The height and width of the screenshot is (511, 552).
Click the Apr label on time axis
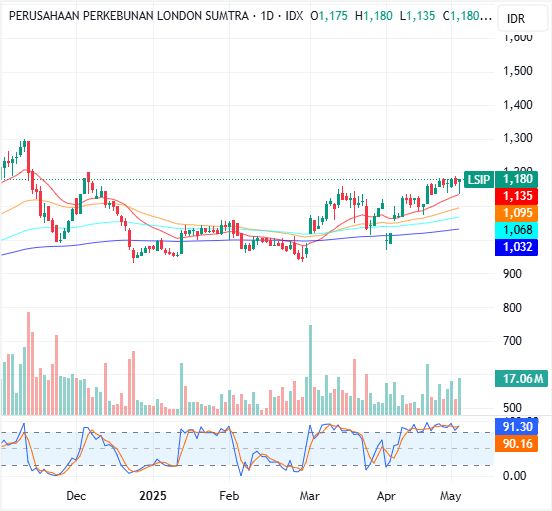pos(386,496)
